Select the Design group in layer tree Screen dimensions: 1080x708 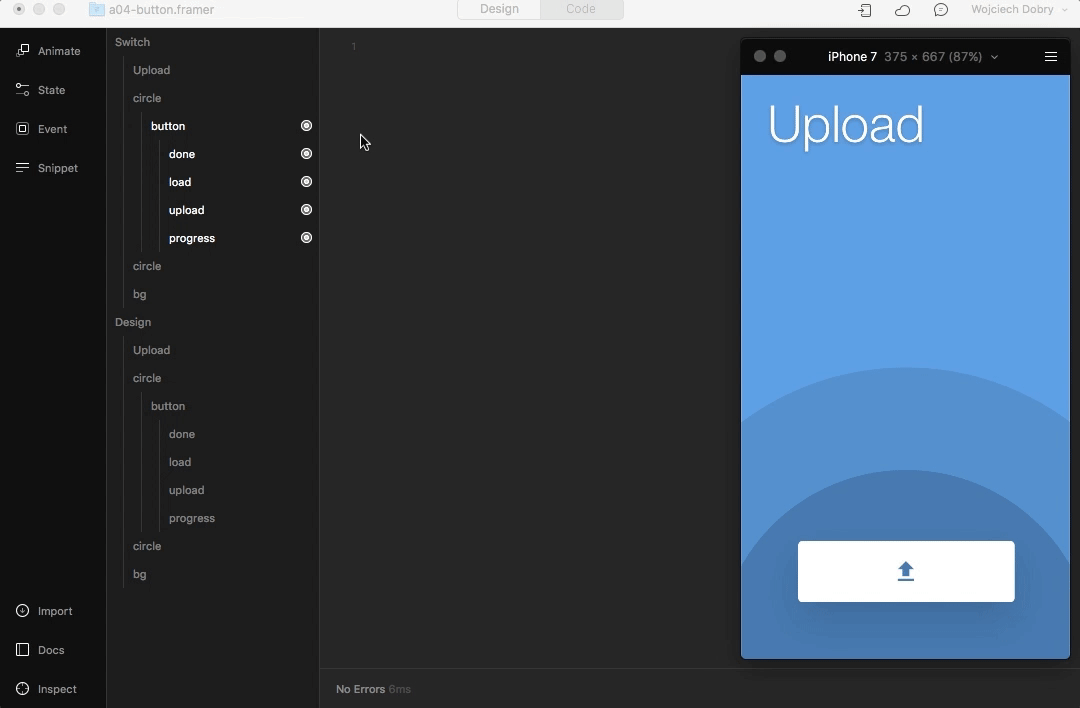(133, 322)
